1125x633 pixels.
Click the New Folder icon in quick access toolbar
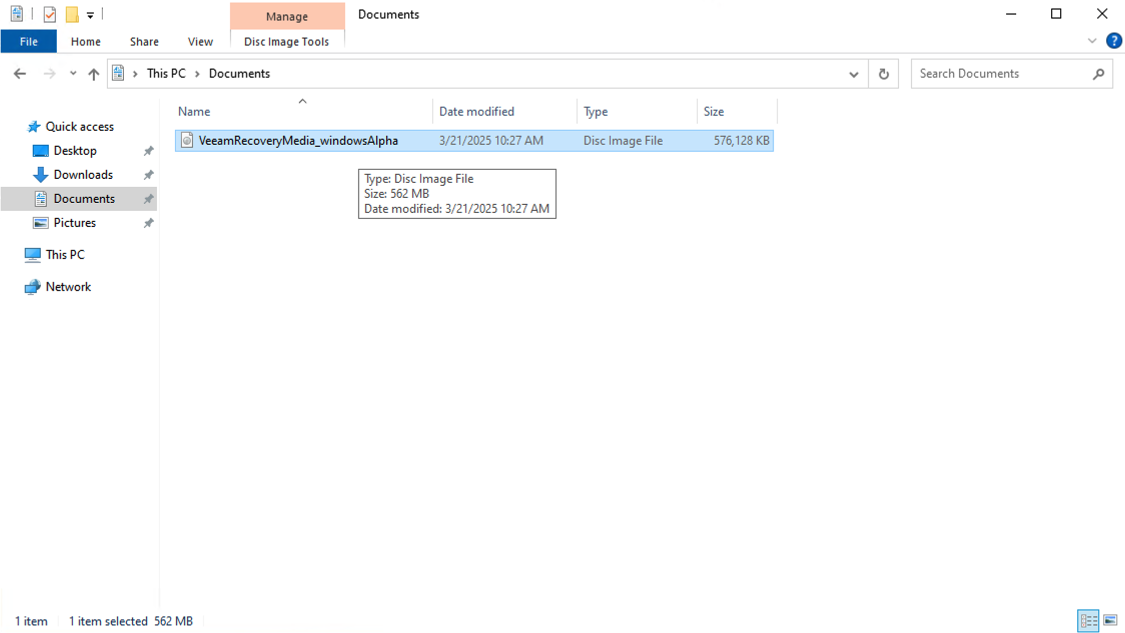[70, 14]
